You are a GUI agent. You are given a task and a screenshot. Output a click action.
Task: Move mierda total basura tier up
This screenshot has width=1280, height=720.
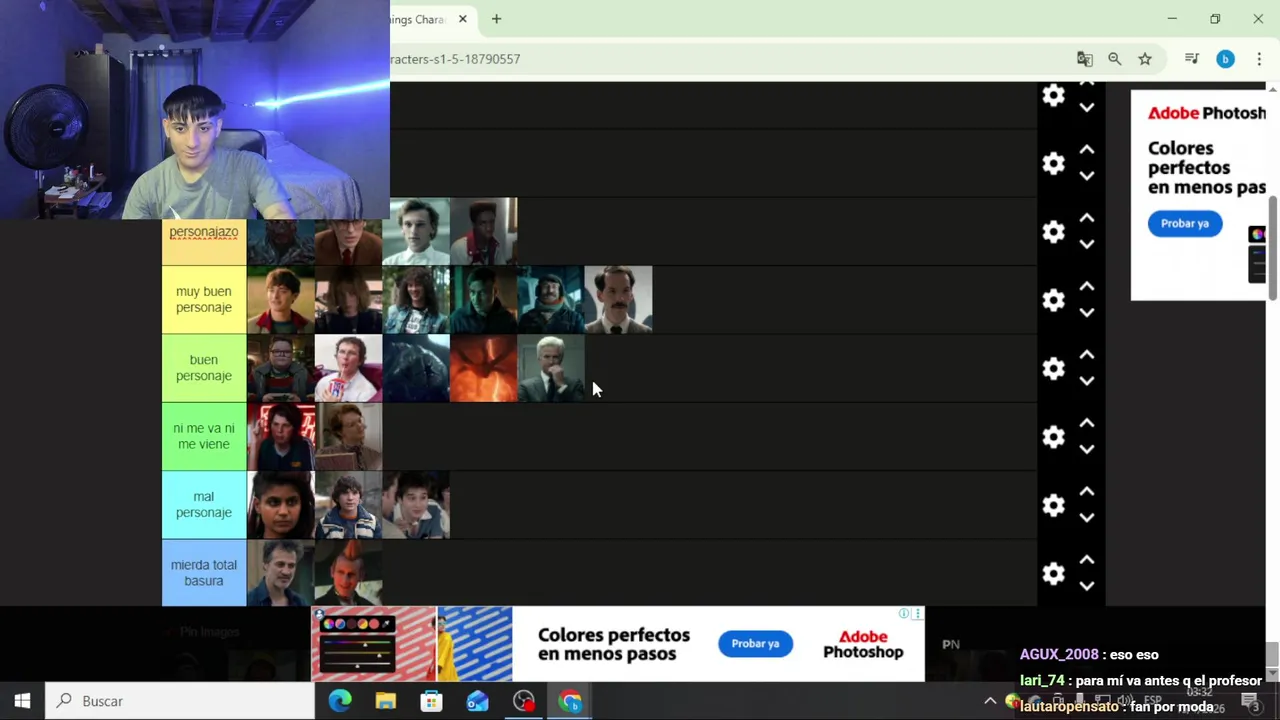tap(1087, 560)
